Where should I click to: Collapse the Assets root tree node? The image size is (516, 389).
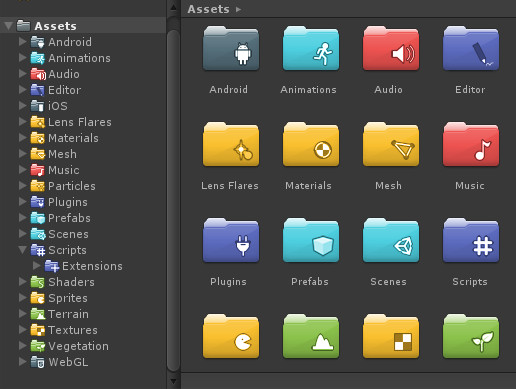pos(8,26)
